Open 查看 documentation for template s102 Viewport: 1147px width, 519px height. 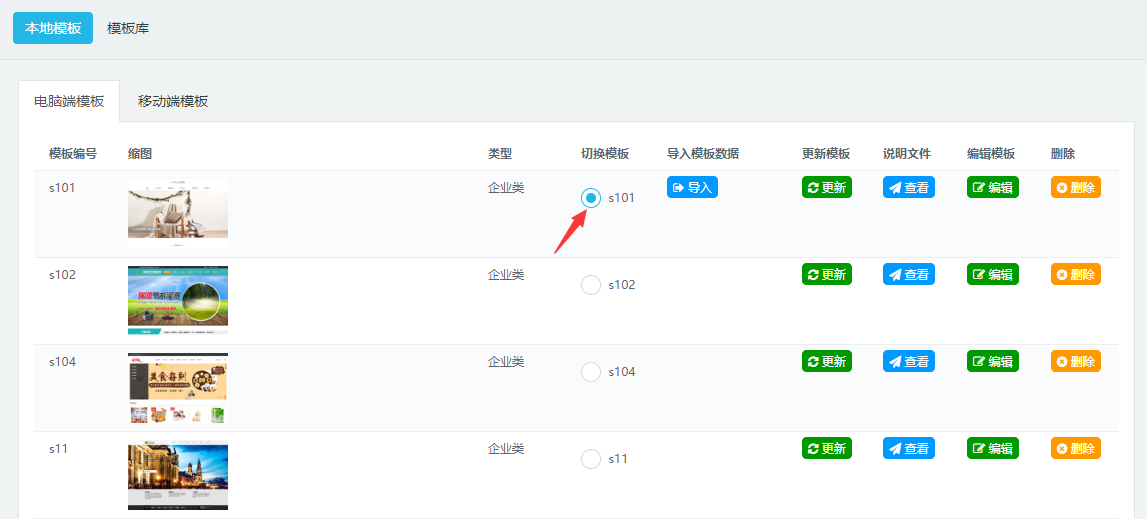[908, 274]
